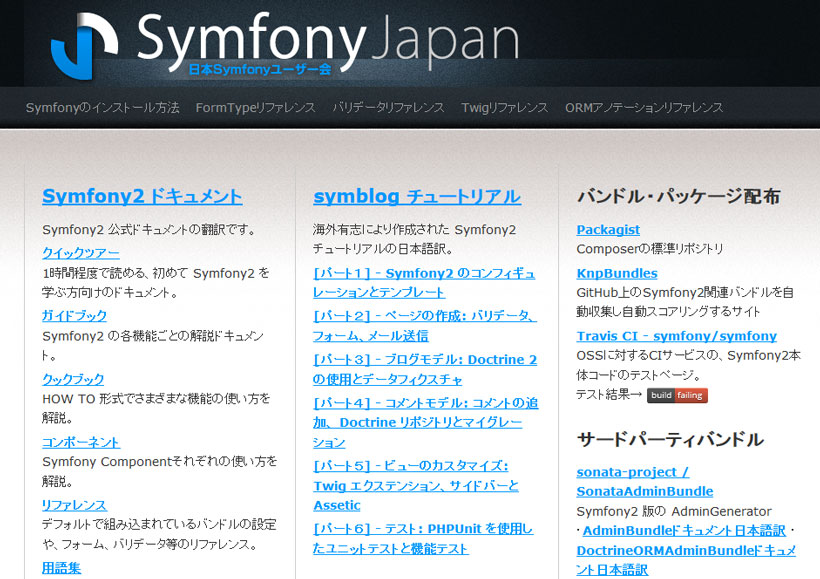Click text Composerの標準リポジトリ

(650, 249)
